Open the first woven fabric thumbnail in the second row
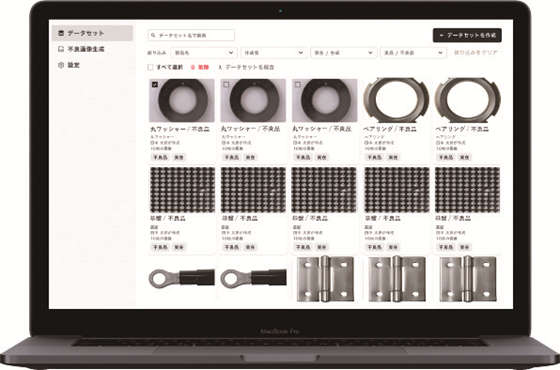 [182, 190]
